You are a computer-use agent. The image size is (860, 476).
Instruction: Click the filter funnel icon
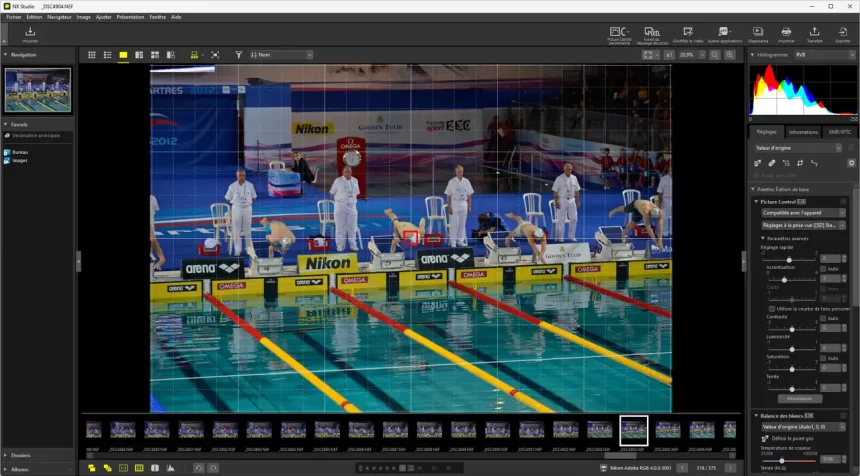(239, 55)
